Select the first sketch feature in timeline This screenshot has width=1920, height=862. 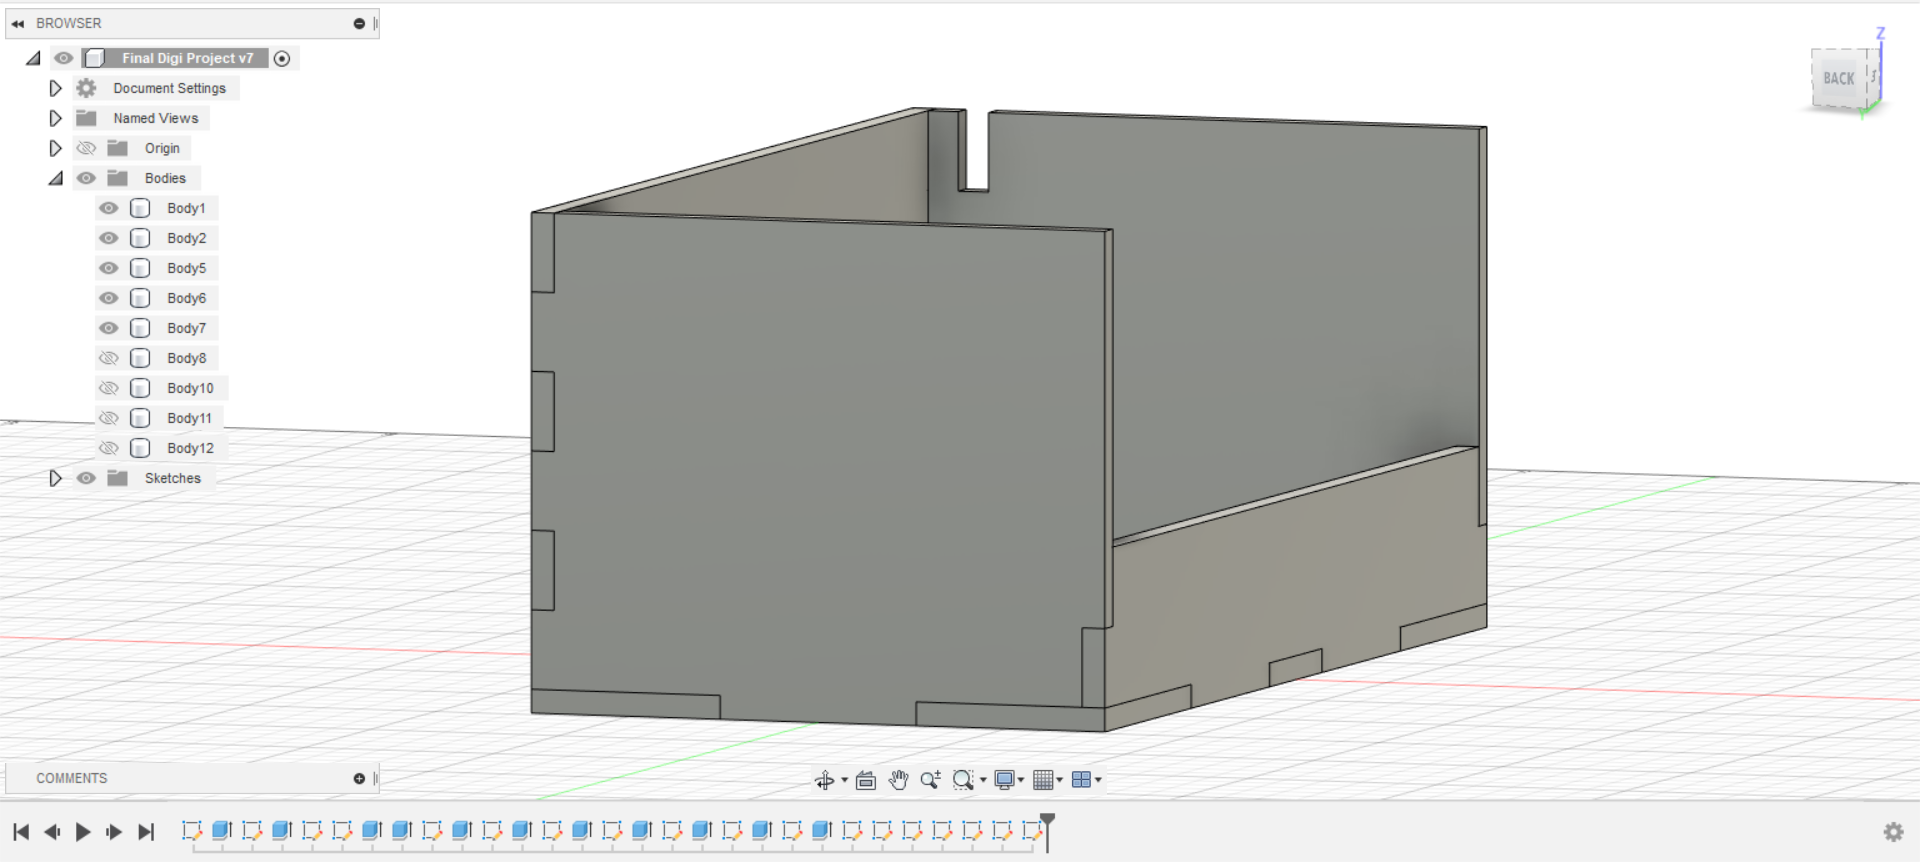click(x=192, y=830)
